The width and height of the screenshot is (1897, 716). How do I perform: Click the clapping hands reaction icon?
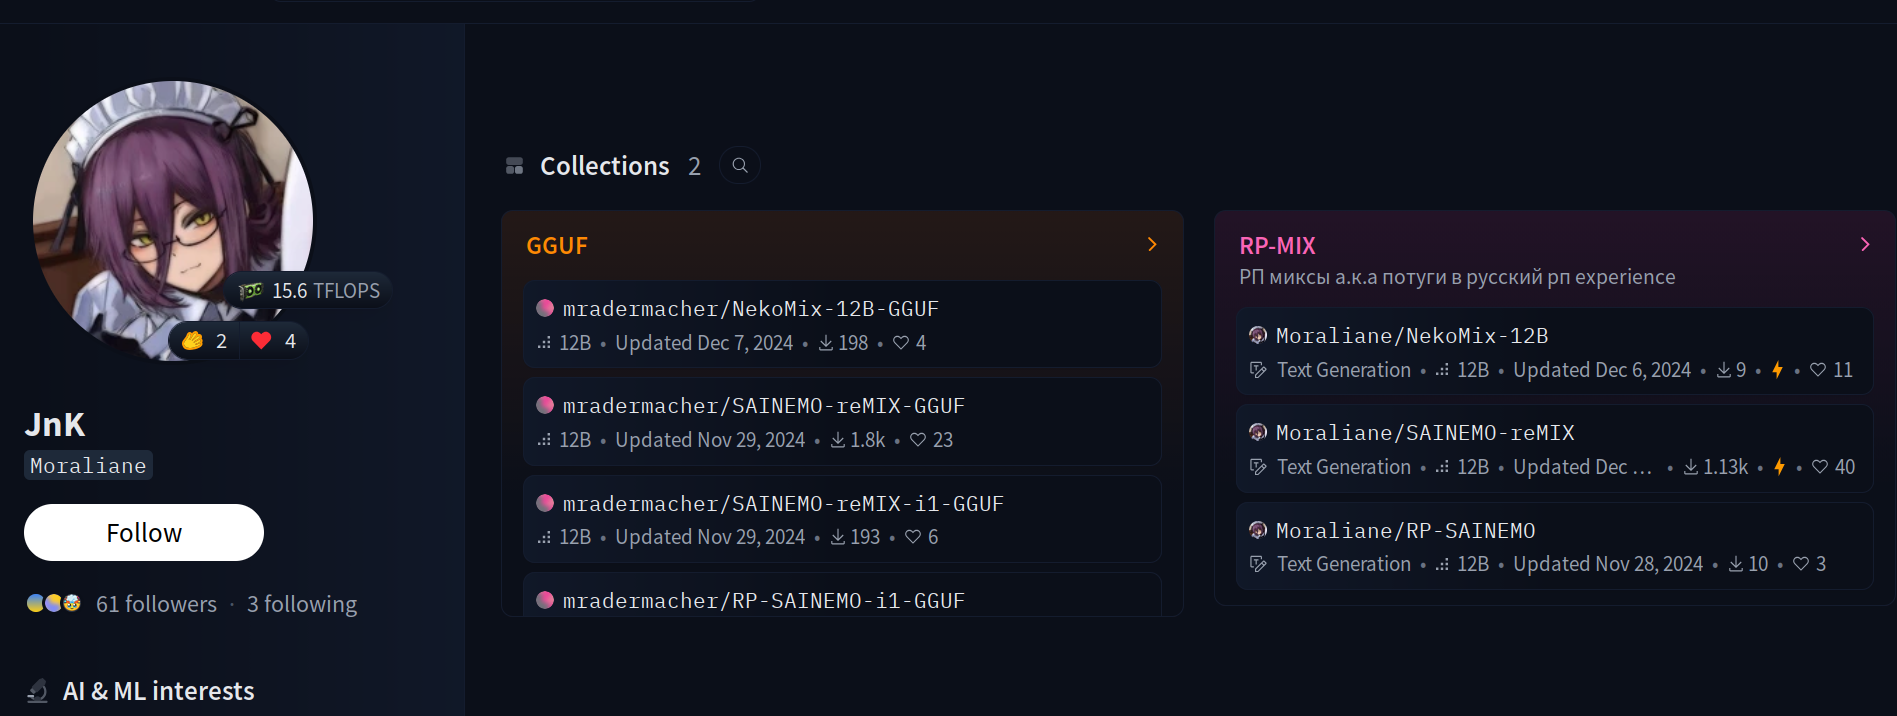(193, 341)
